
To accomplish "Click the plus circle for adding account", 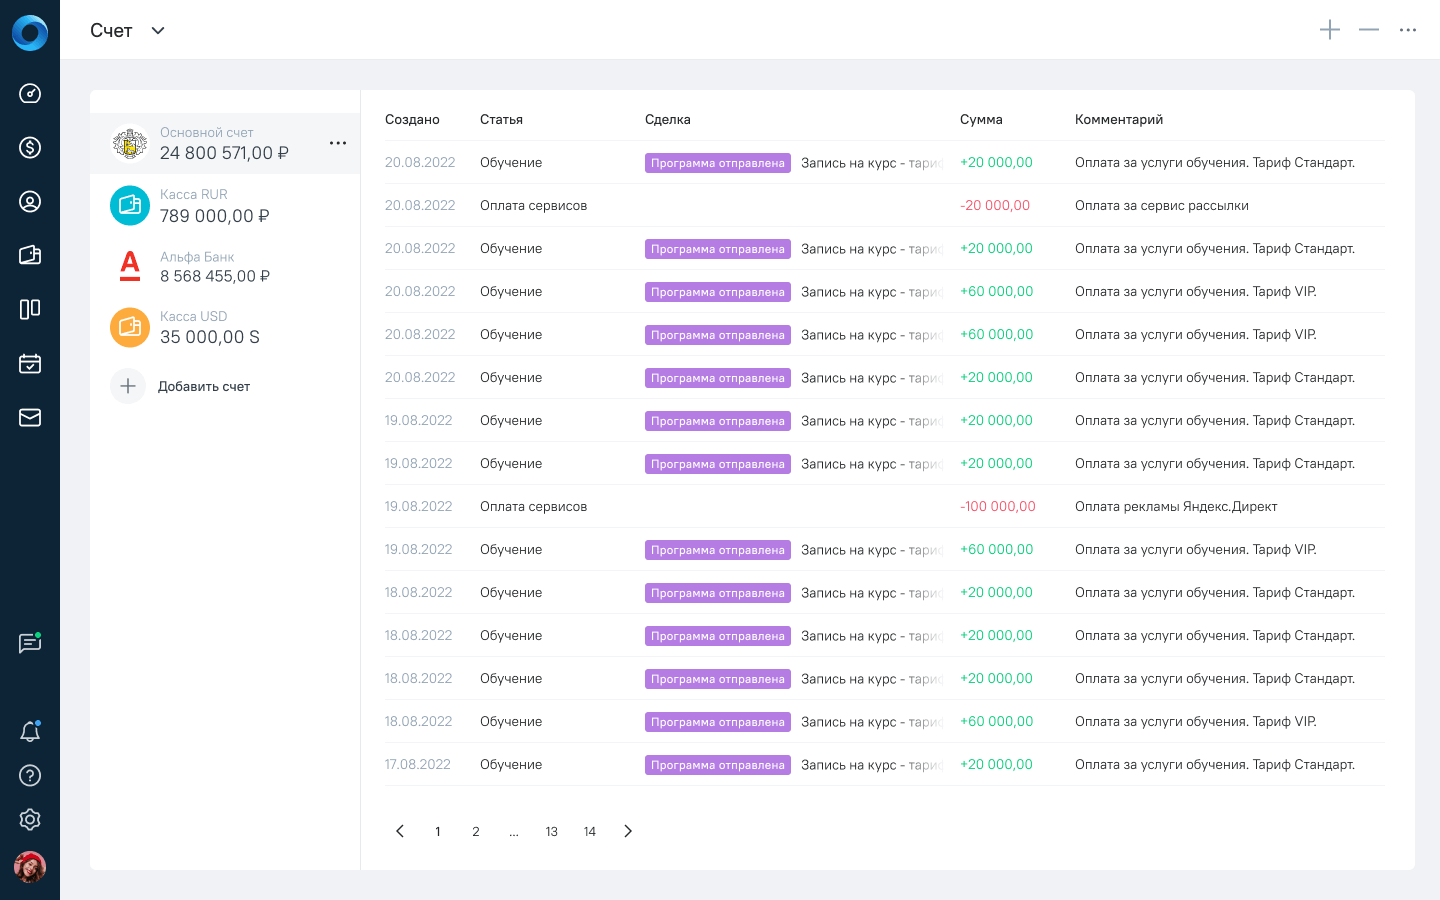I will (x=128, y=386).
